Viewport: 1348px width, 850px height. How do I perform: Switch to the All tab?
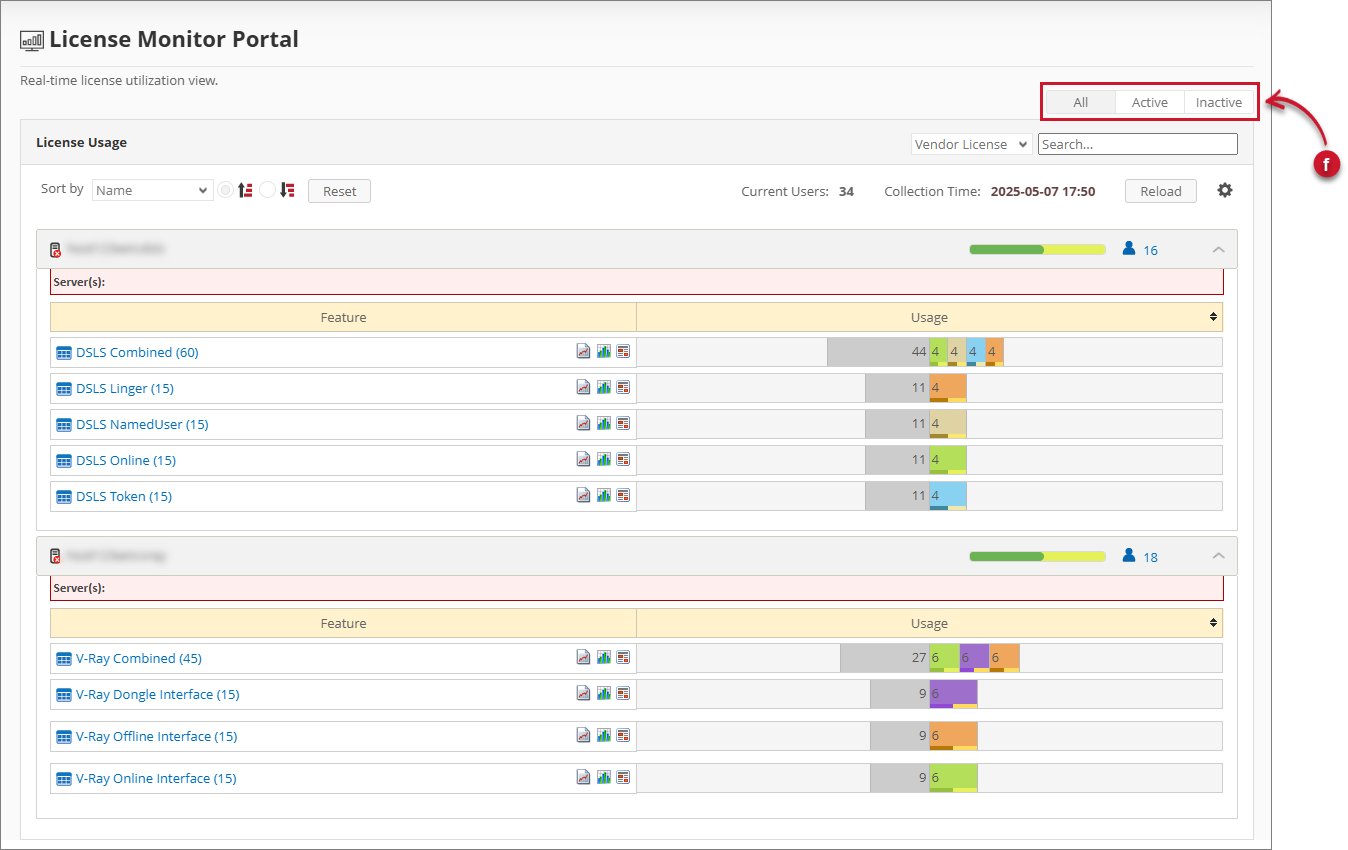pos(1081,102)
